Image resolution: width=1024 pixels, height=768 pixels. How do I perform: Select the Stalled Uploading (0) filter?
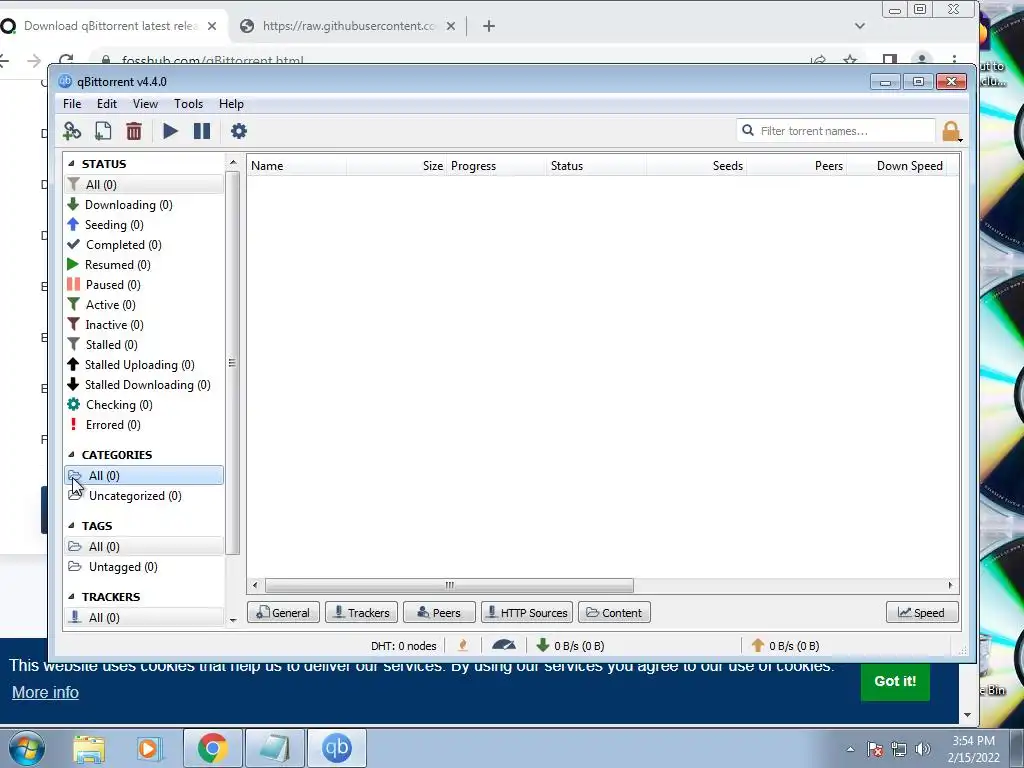pyautogui.click(x=144, y=365)
